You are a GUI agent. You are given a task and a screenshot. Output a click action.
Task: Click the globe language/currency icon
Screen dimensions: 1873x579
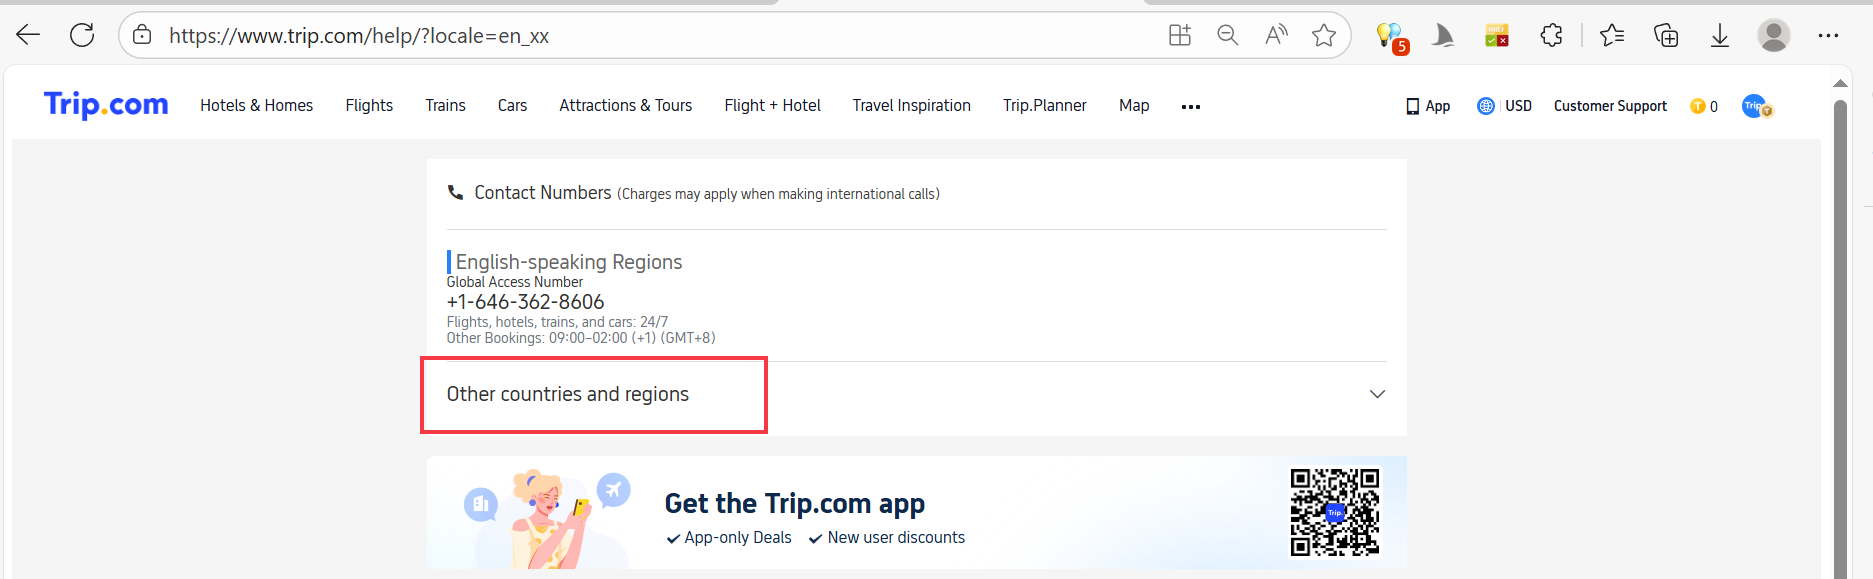pos(1485,105)
